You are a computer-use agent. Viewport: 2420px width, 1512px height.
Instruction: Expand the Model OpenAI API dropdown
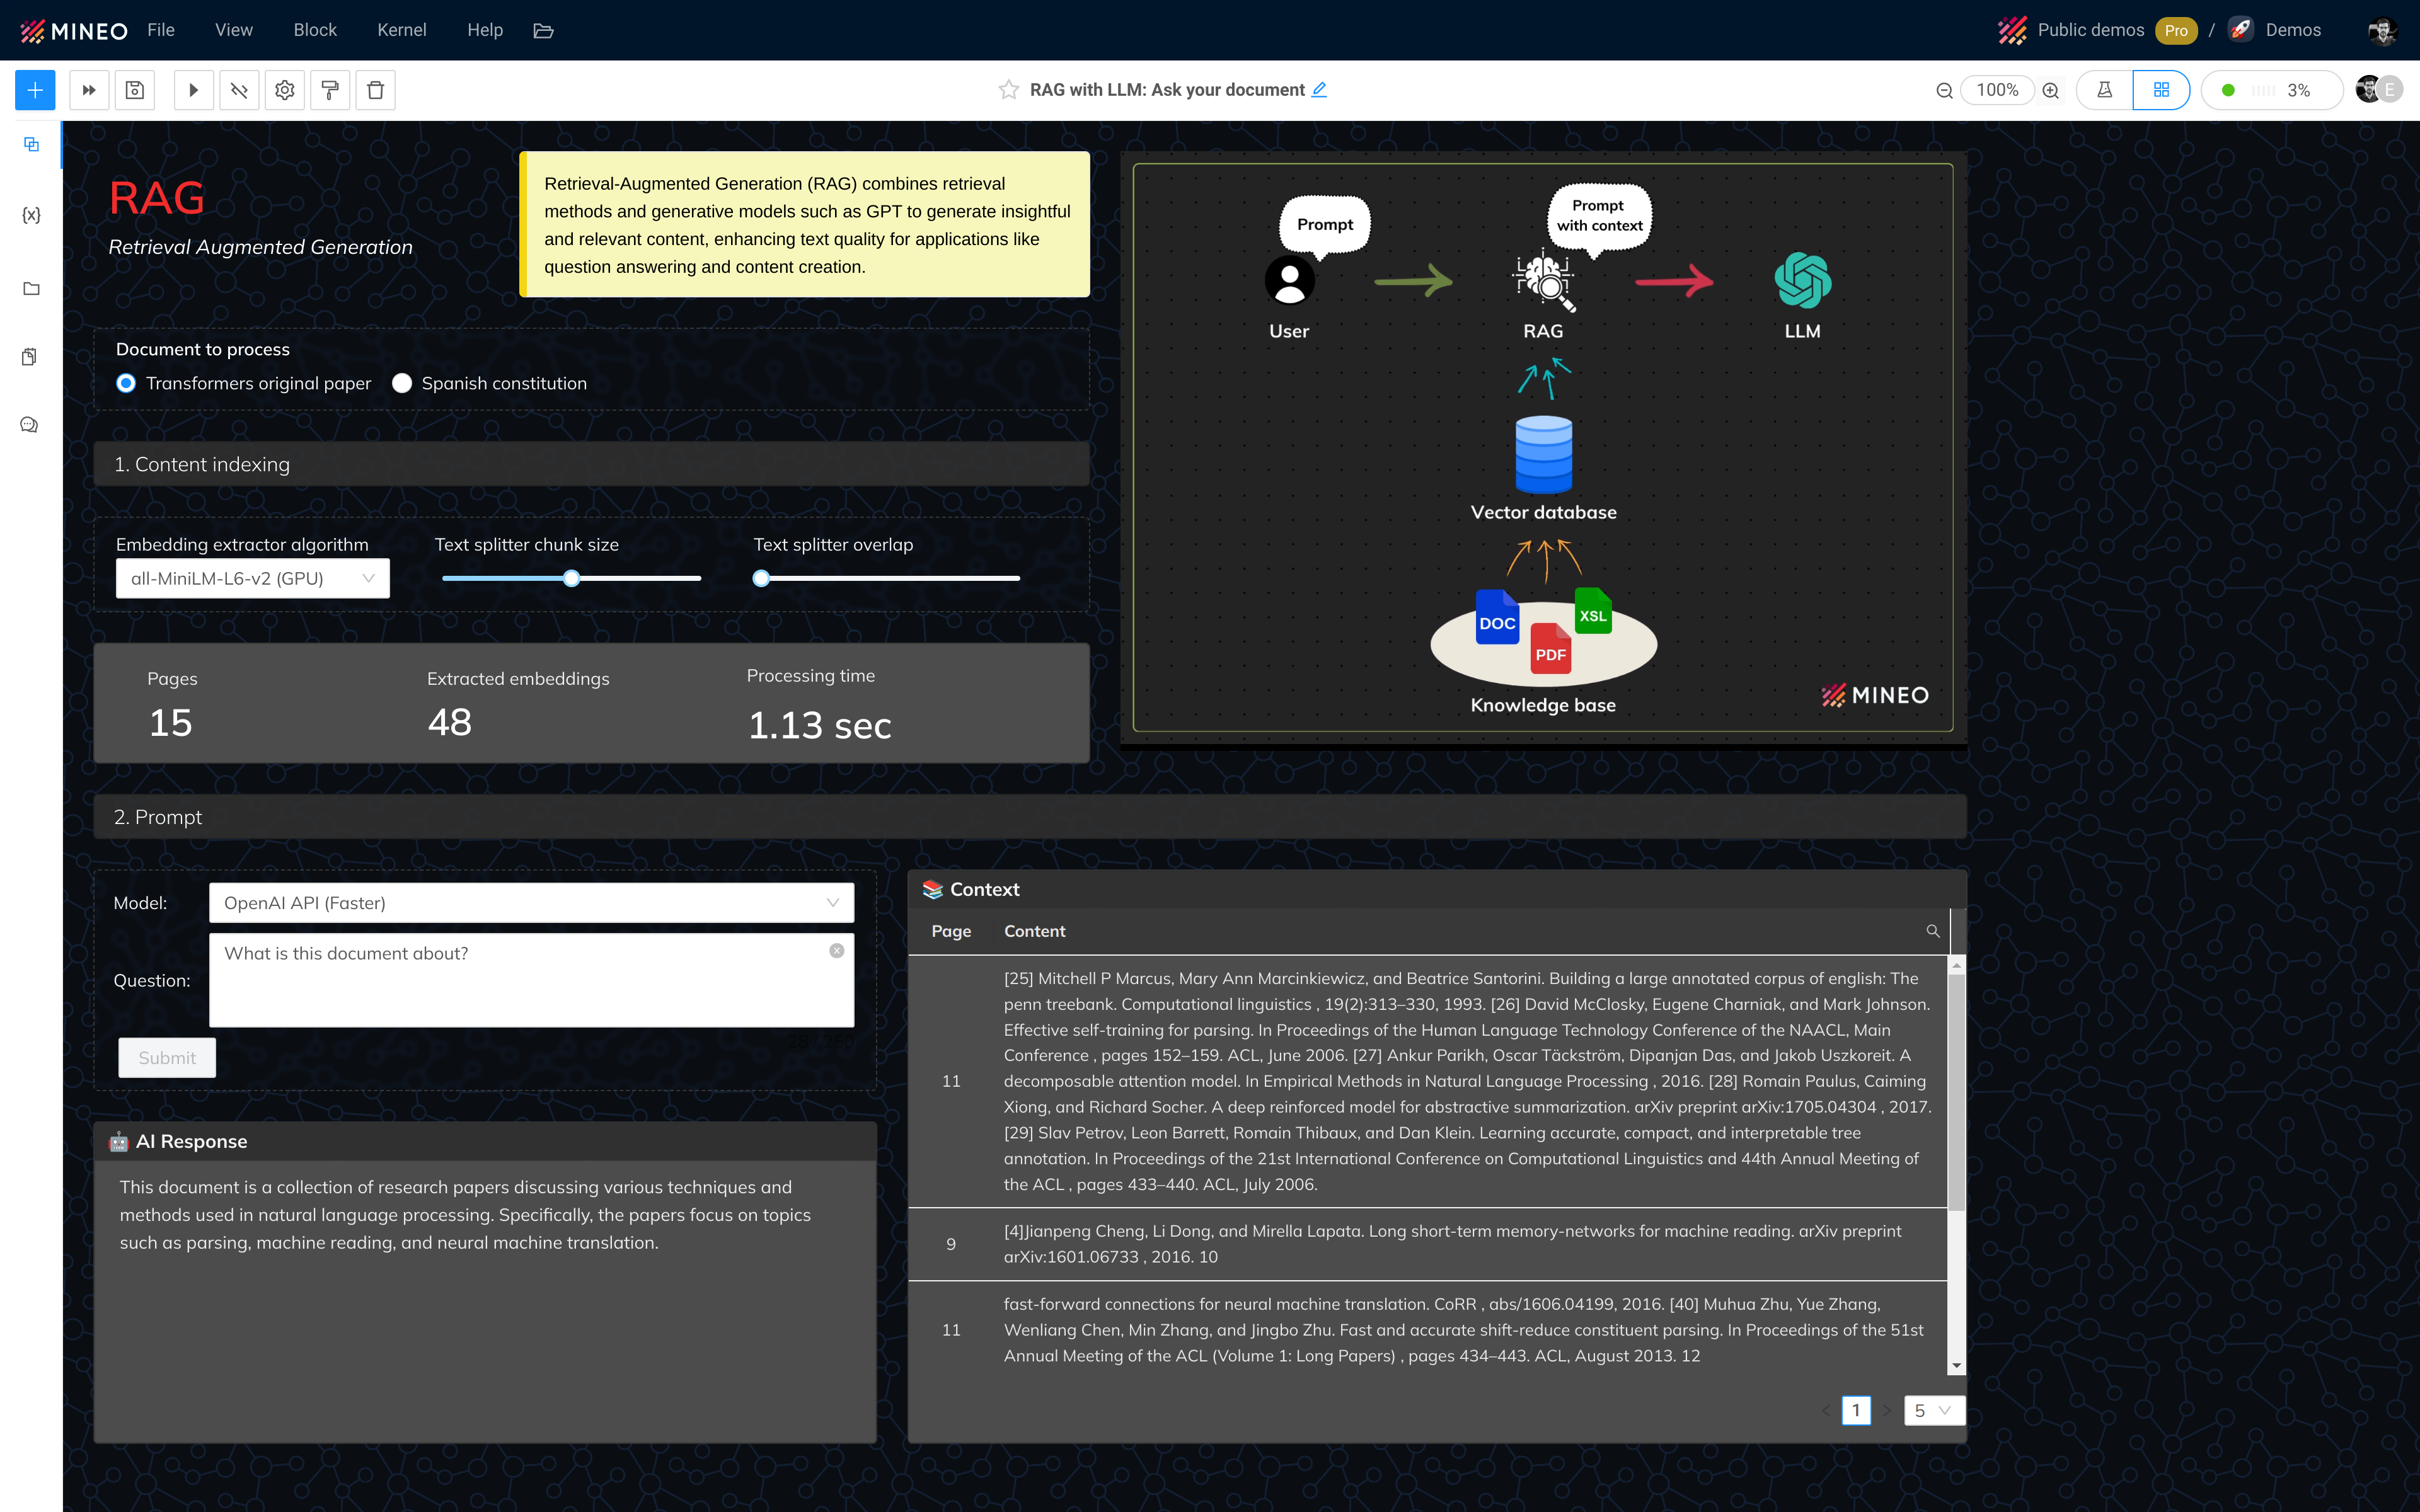click(531, 902)
